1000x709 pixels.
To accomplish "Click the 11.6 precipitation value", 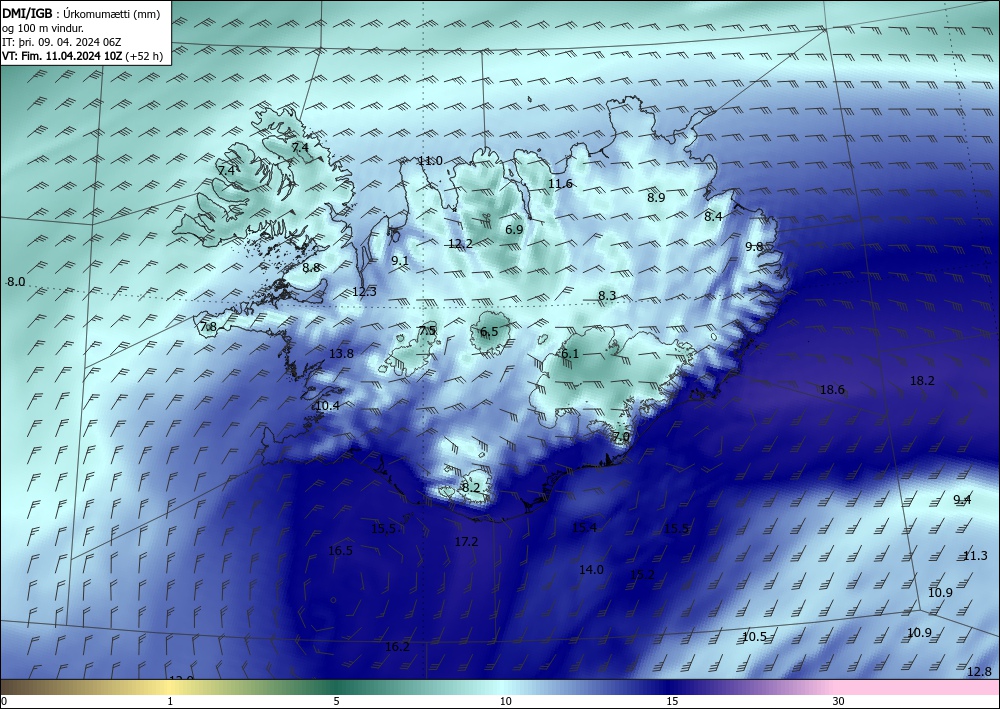I will (560, 184).
